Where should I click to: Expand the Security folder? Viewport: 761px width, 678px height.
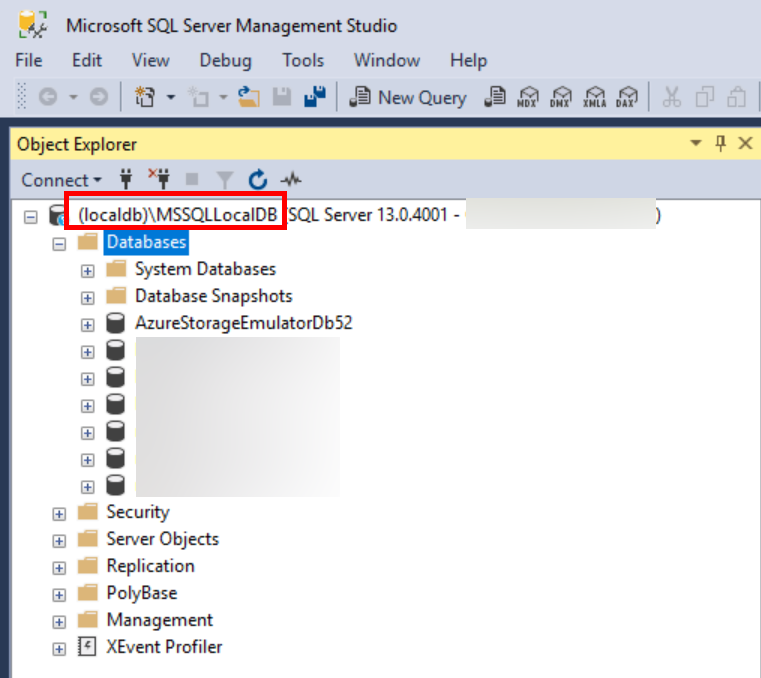[x=59, y=514]
